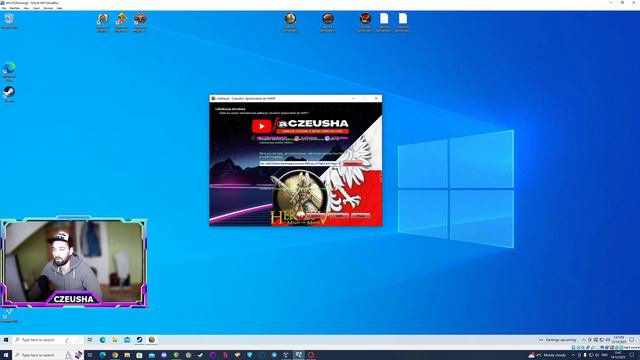The width and height of the screenshot is (640, 360).
Task: Open the clock in the guest VM taskbar
Action: coord(619,340)
